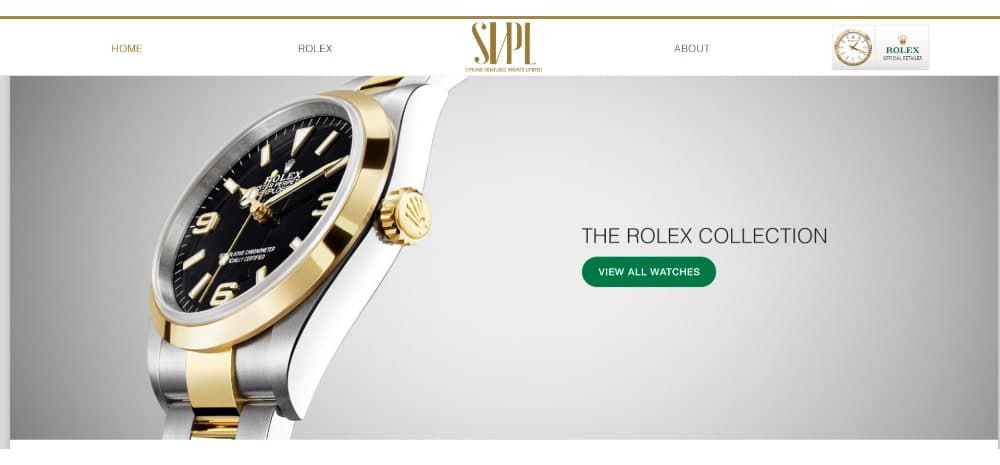Click the Official Retailer caption text
Screen dimensions: 1000x465
pyautogui.click(x=902, y=58)
